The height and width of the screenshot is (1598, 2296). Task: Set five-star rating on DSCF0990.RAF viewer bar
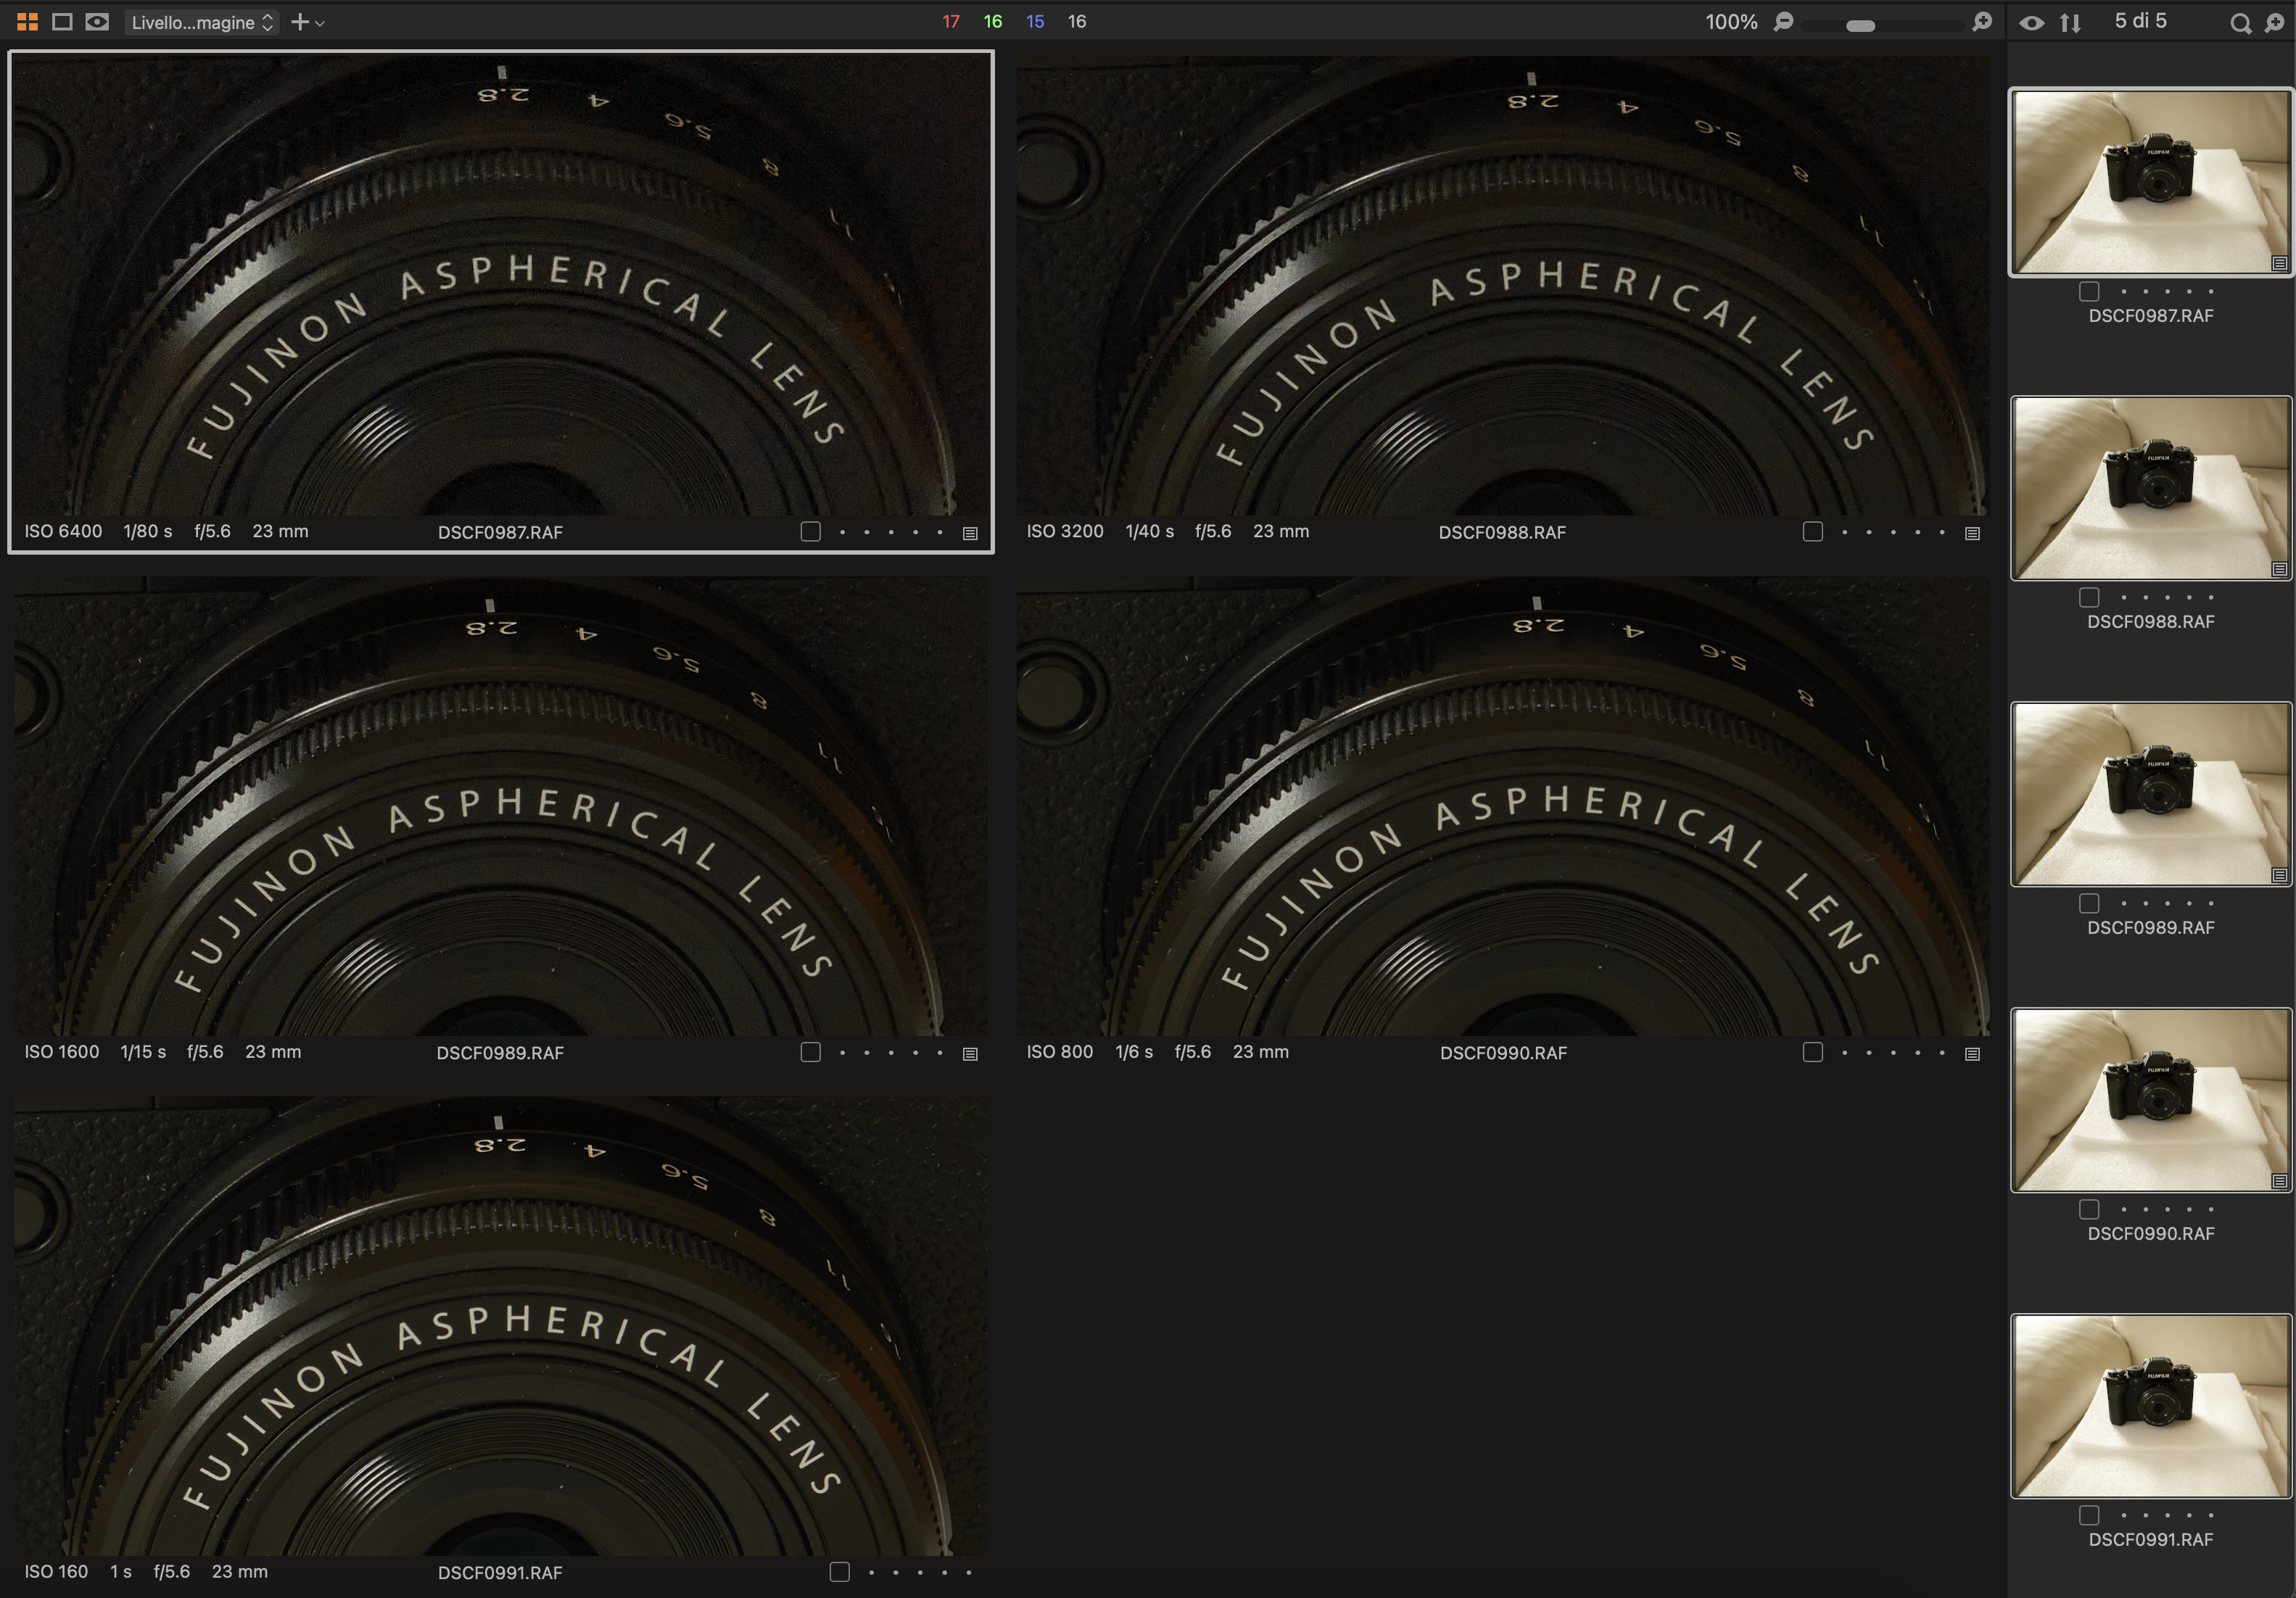pos(1942,1052)
